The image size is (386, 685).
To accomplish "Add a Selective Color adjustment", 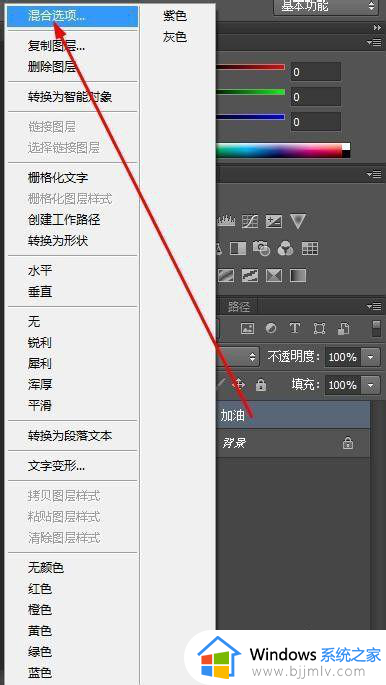I will tap(274, 276).
